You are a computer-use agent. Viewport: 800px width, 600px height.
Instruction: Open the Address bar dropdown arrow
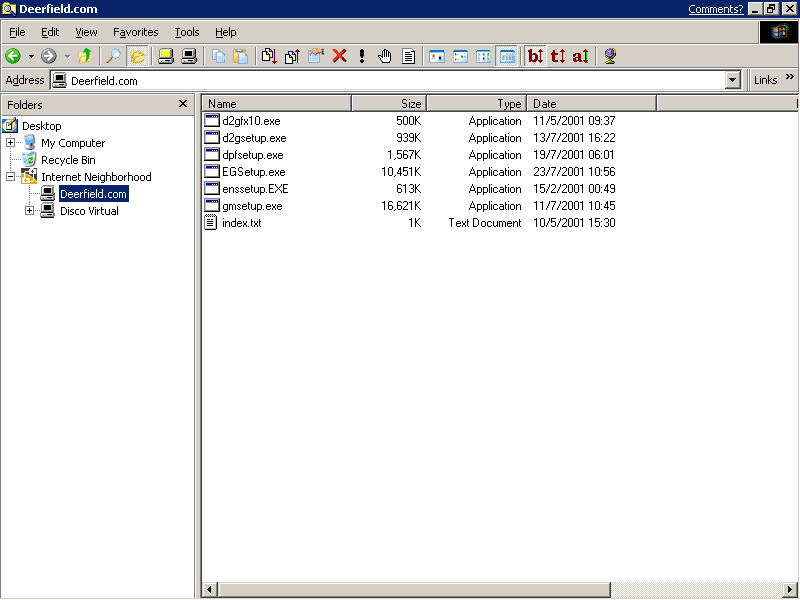[x=733, y=80]
